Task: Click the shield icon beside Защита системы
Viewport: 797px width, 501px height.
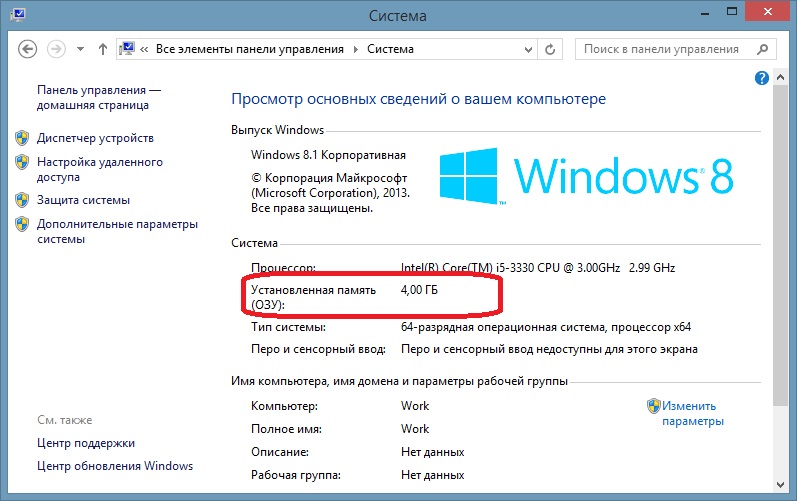Action: pyautogui.click(x=22, y=200)
